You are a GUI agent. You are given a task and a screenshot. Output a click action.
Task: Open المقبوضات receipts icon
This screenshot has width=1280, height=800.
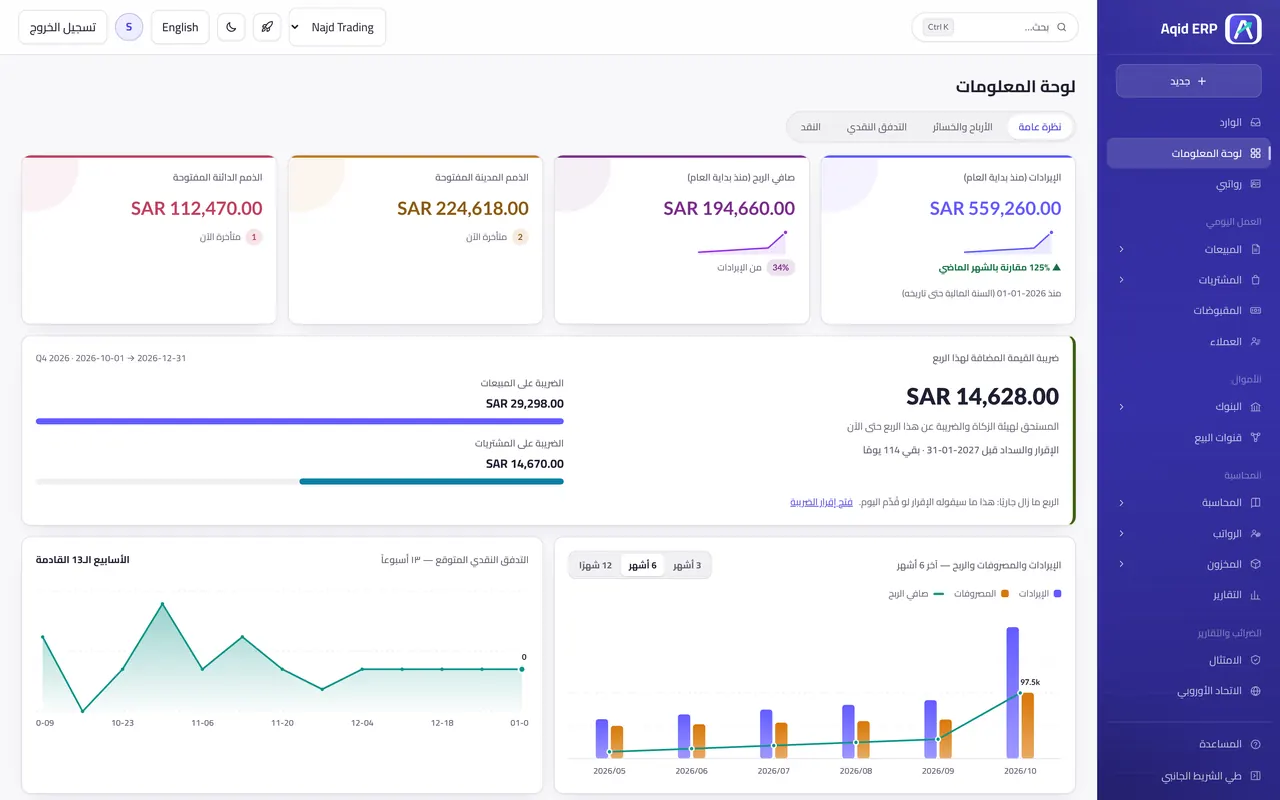pos(1256,311)
